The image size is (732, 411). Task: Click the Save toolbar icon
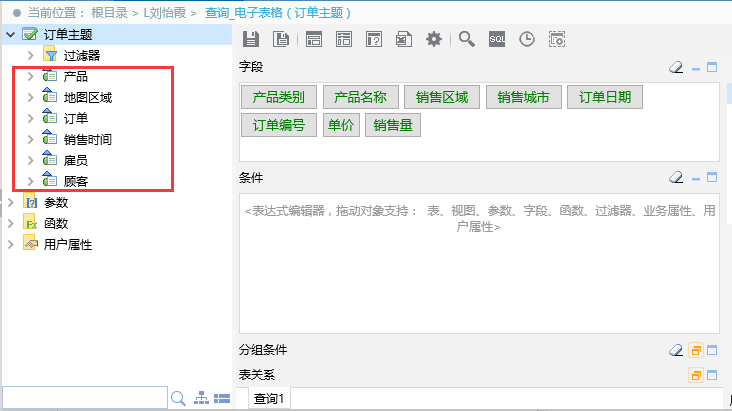point(251,39)
